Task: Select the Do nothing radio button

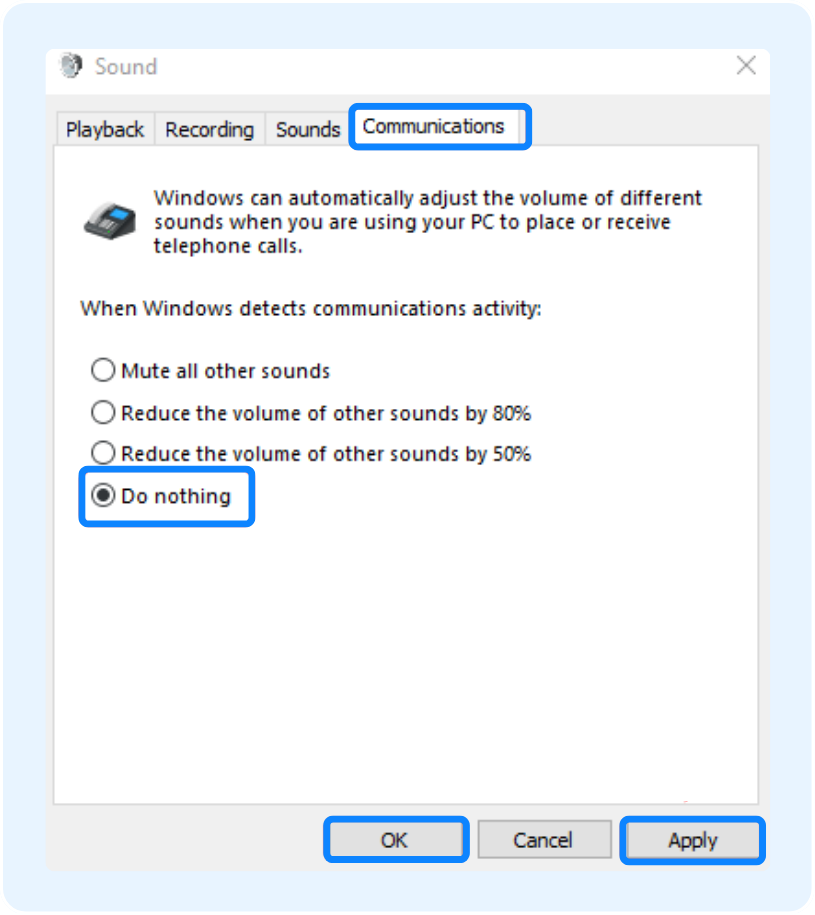Action: [x=103, y=496]
